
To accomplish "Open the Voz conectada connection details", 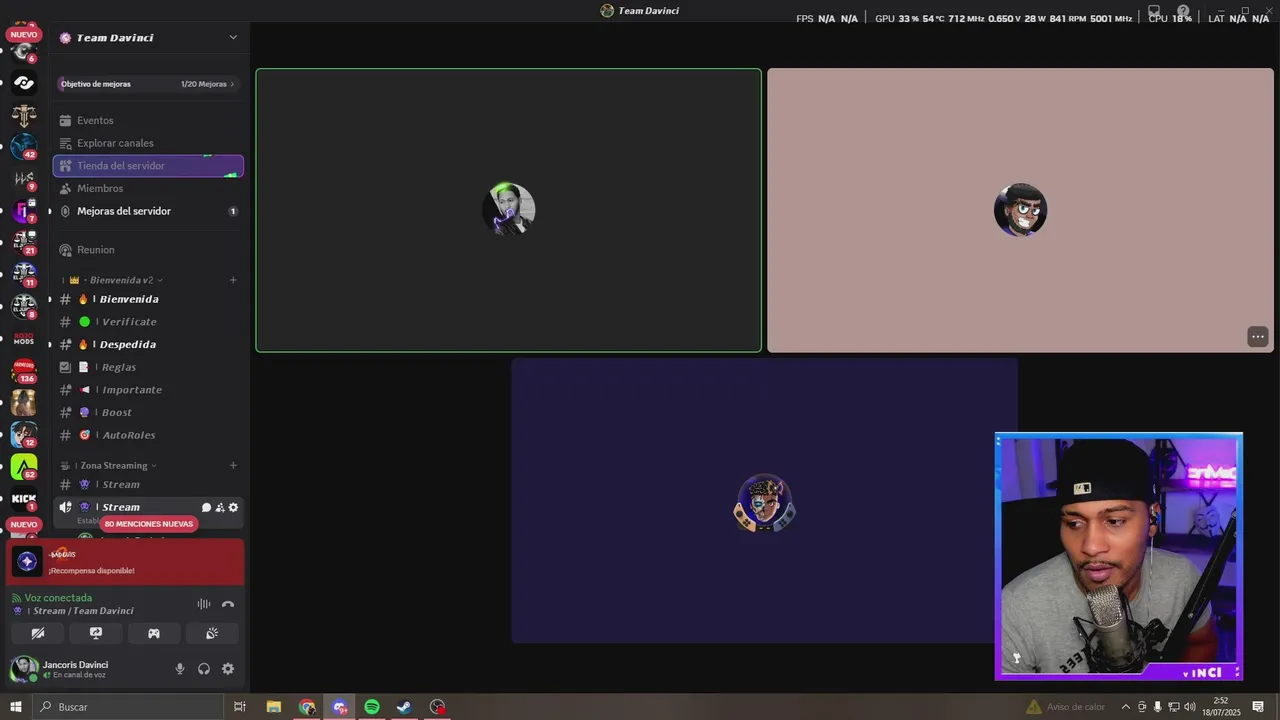I will pyautogui.click(x=58, y=598).
